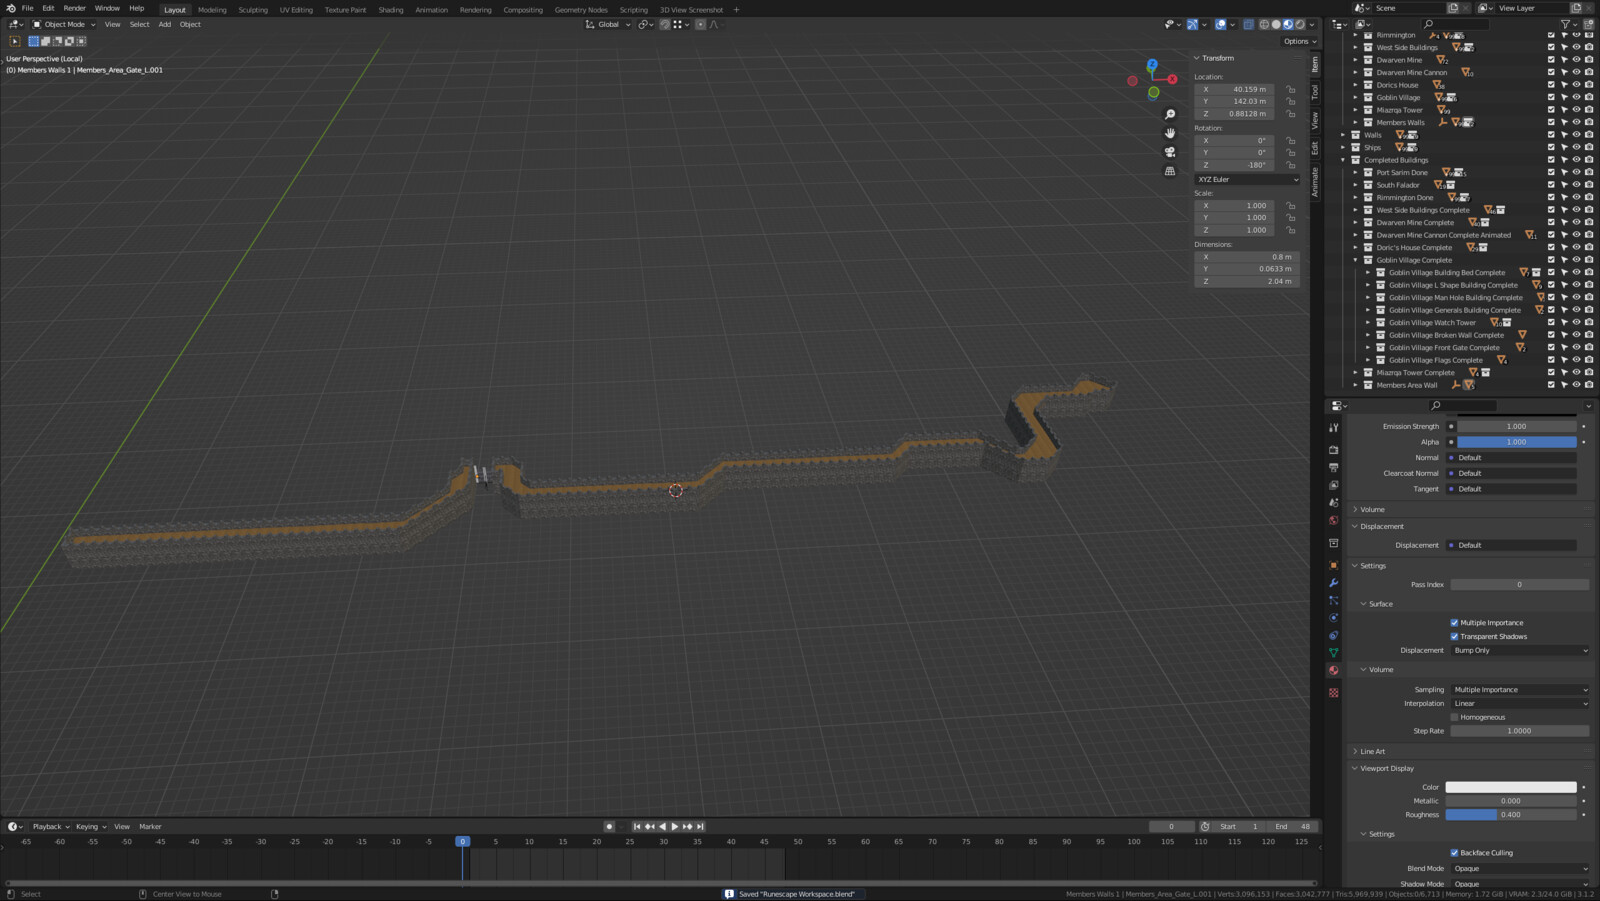Open the Output properties tab
Image resolution: width=1600 pixels, height=901 pixels.
click(1334, 467)
